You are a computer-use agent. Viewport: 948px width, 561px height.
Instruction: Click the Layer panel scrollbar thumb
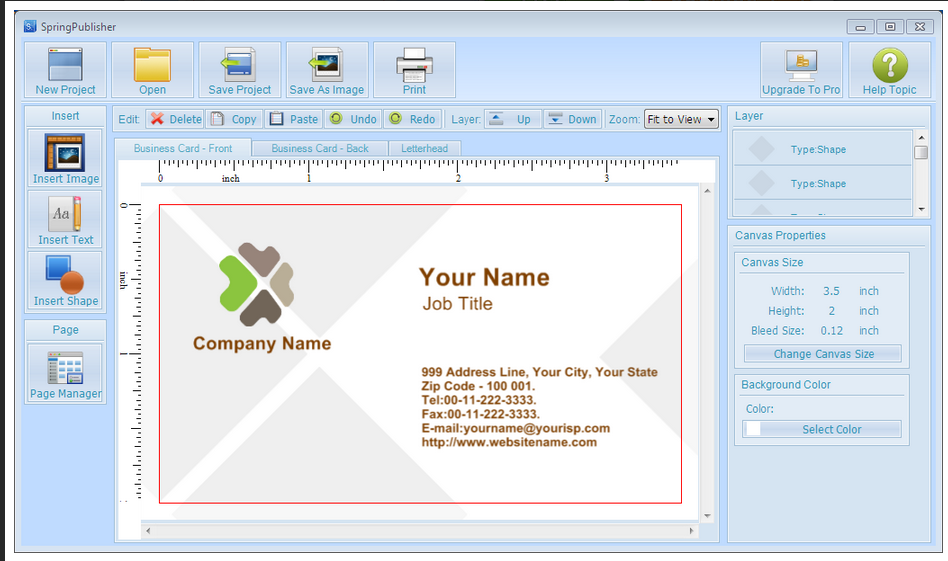click(921, 152)
